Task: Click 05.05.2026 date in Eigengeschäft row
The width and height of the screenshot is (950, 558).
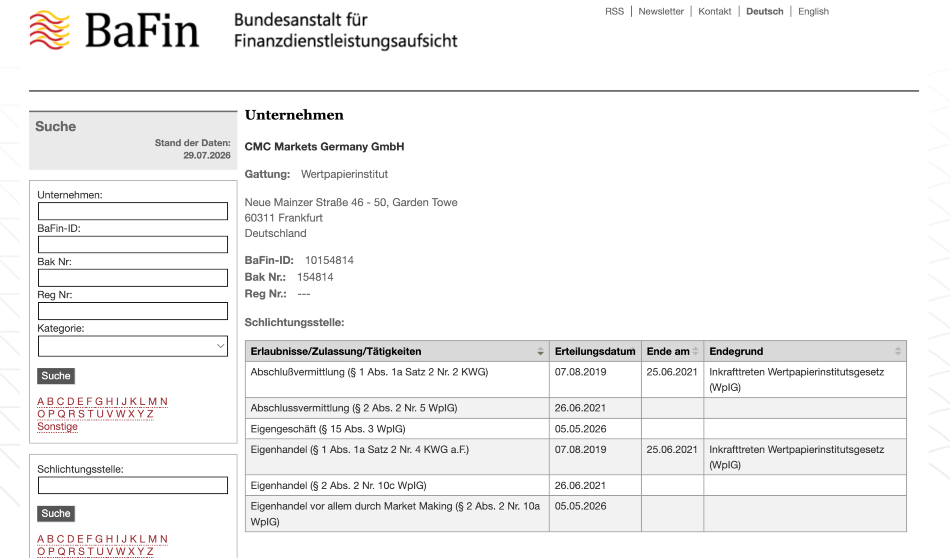Action: (x=580, y=429)
